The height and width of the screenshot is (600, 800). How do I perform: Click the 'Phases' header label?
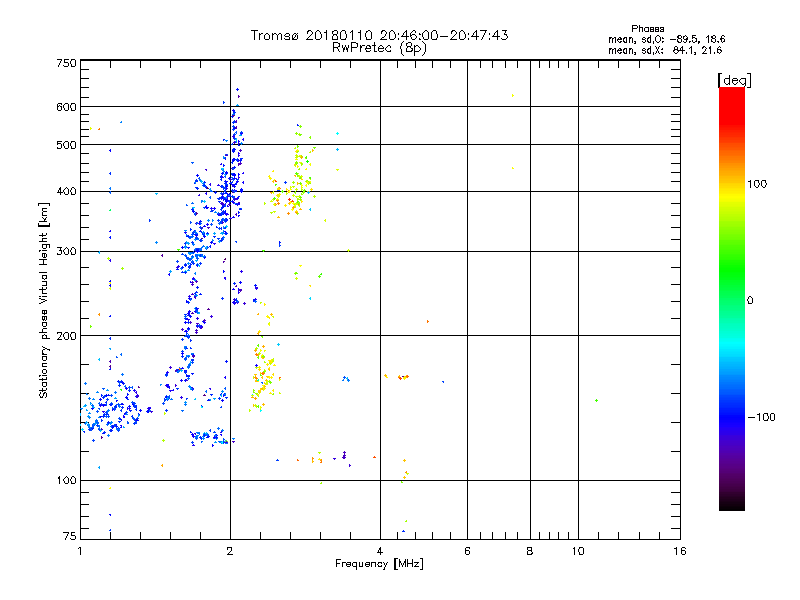click(x=647, y=29)
